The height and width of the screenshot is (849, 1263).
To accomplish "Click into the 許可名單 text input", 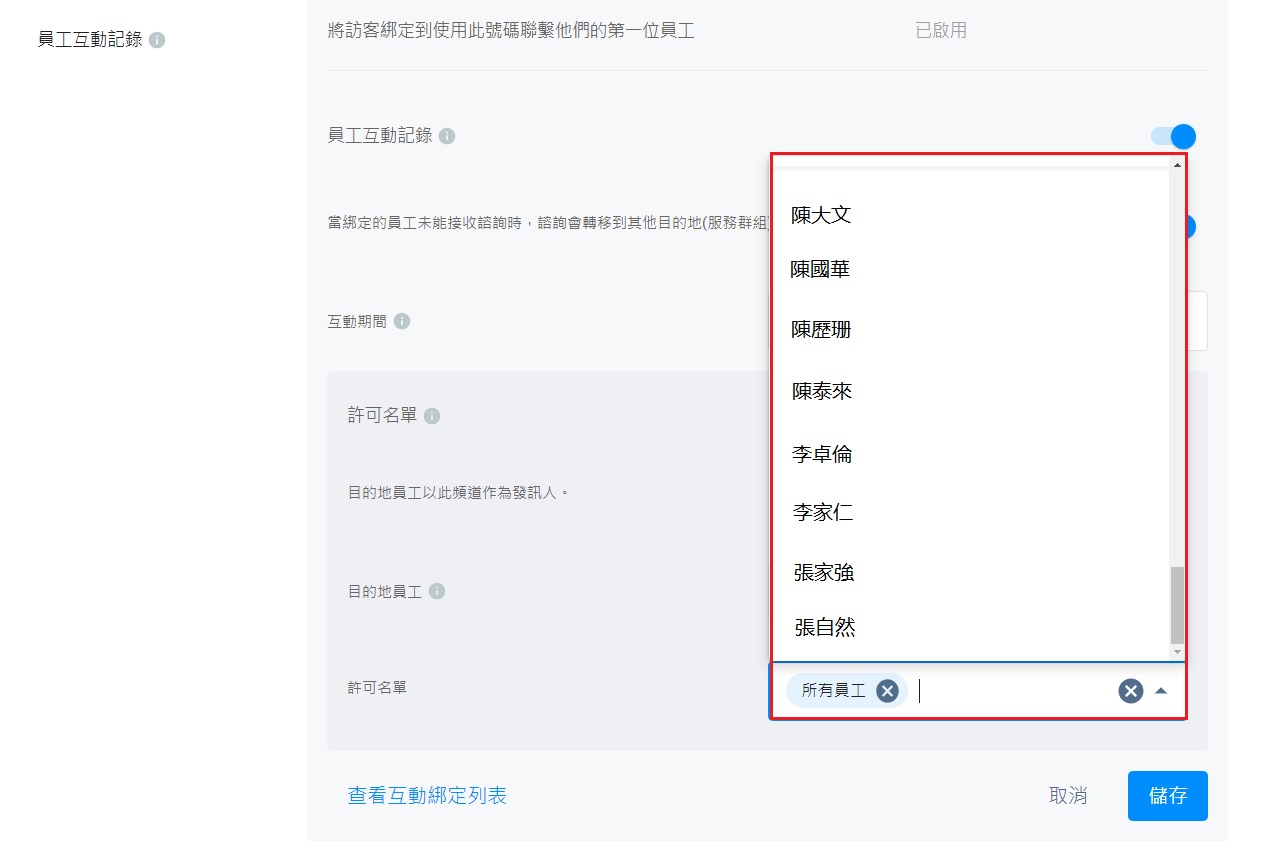I will (1010, 691).
